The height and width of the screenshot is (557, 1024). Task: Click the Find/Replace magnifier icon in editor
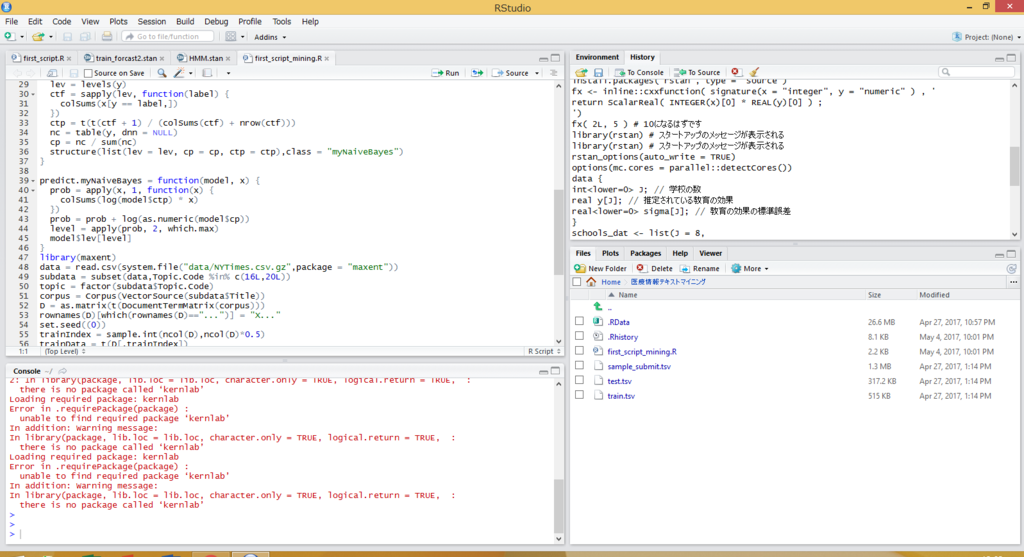click(162, 73)
